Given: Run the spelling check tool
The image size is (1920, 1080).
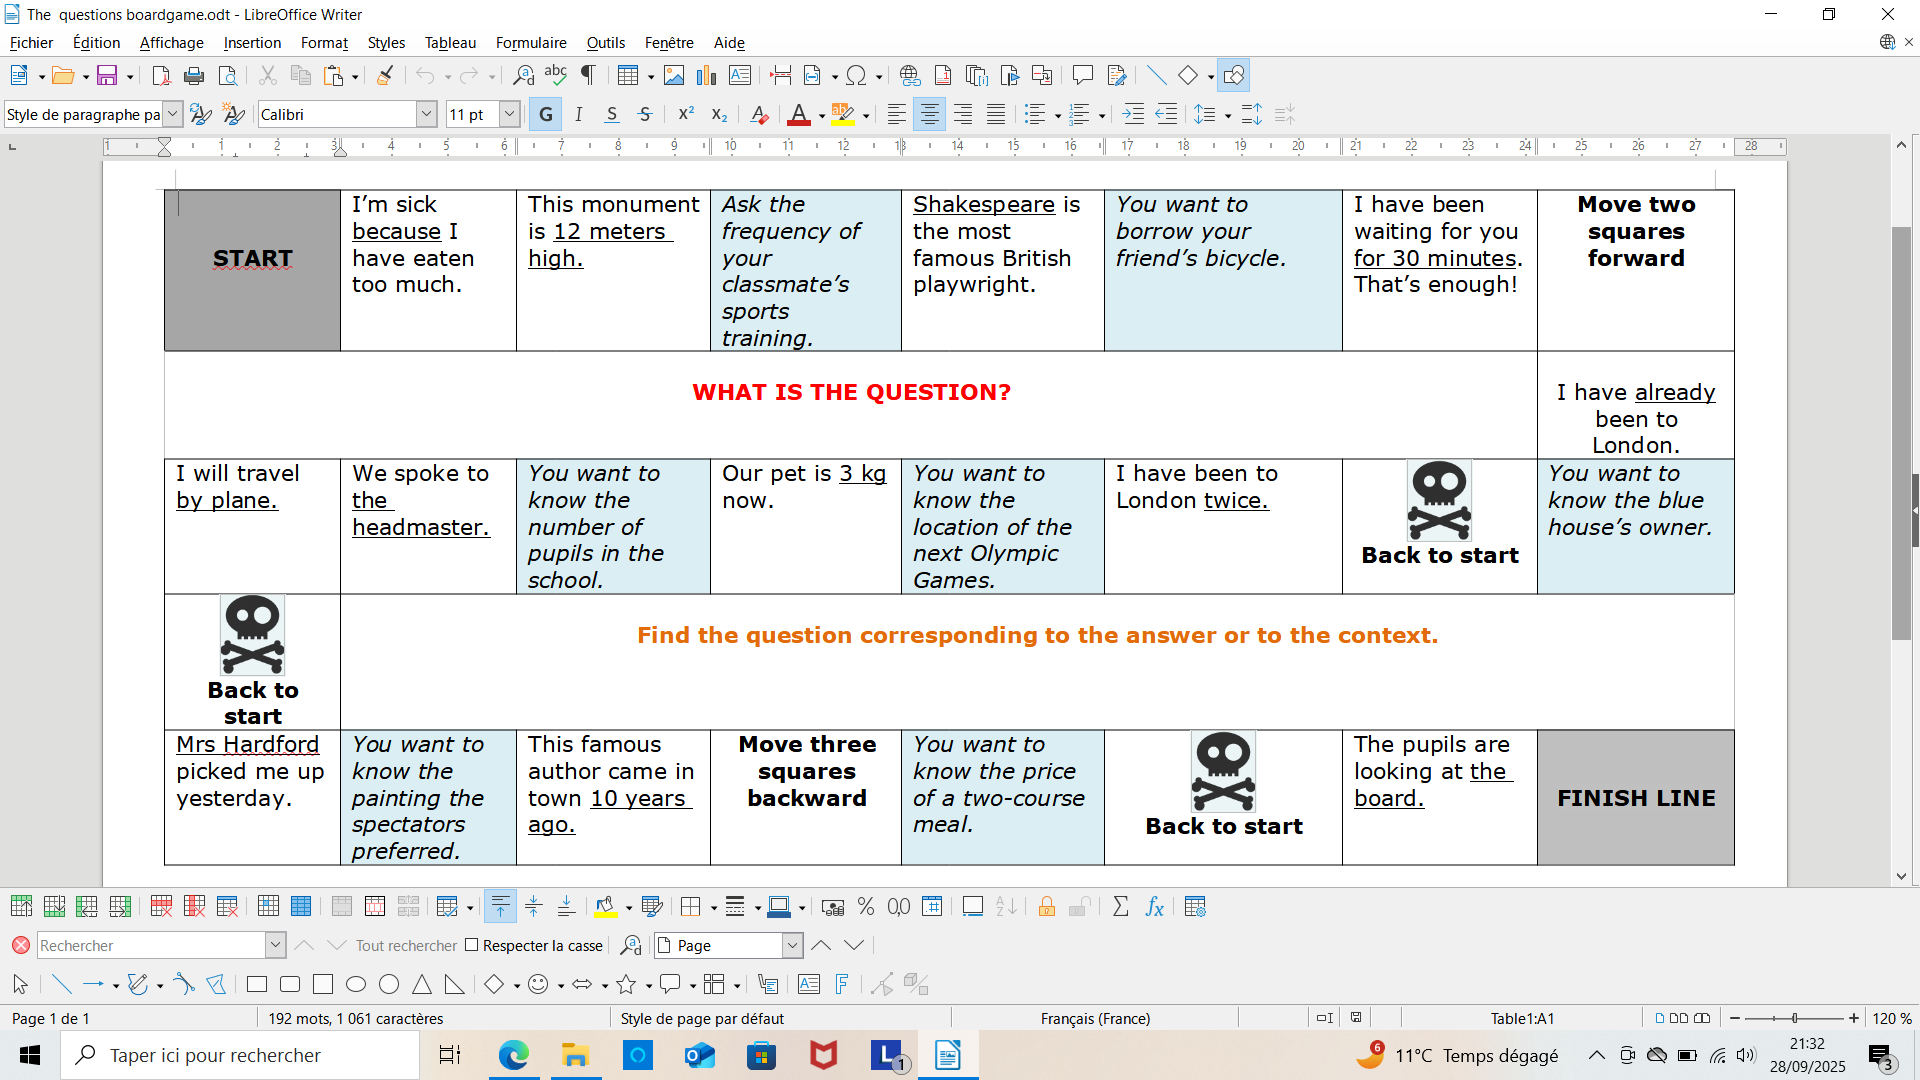Looking at the screenshot, I should click(556, 75).
